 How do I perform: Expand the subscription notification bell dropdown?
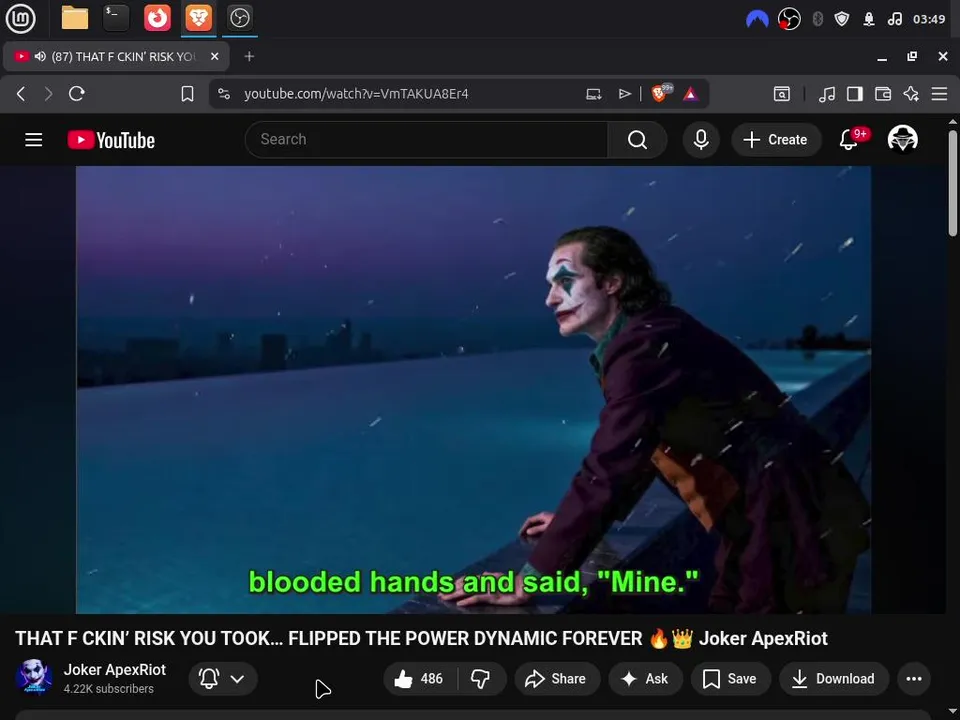tap(223, 678)
